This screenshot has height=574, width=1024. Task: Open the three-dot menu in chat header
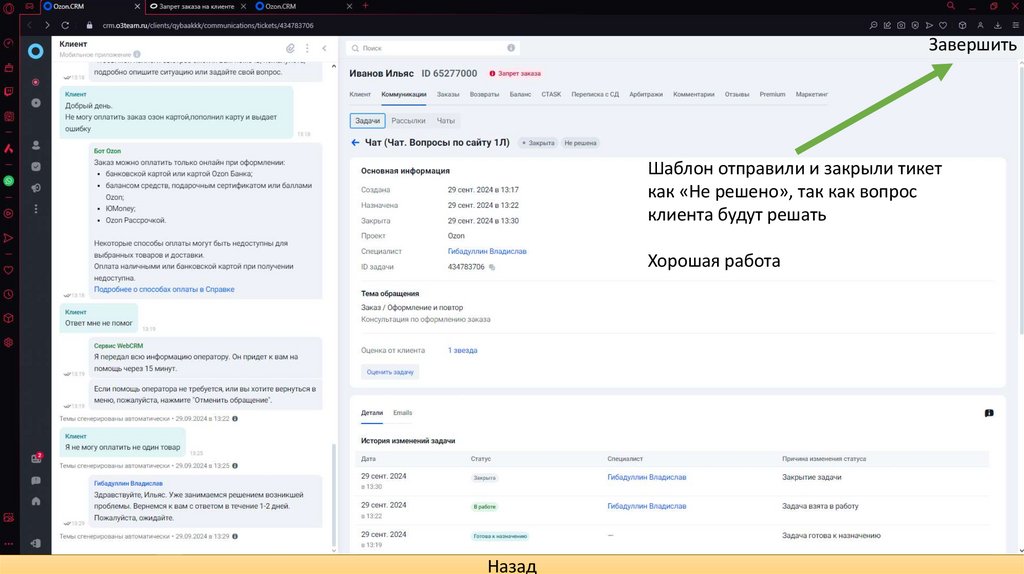click(x=307, y=48)
